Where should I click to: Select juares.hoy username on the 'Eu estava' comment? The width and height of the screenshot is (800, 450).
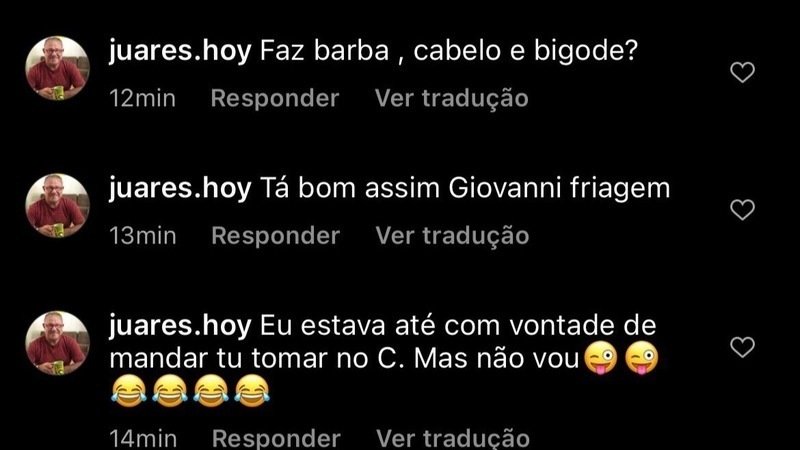point(180,327)
